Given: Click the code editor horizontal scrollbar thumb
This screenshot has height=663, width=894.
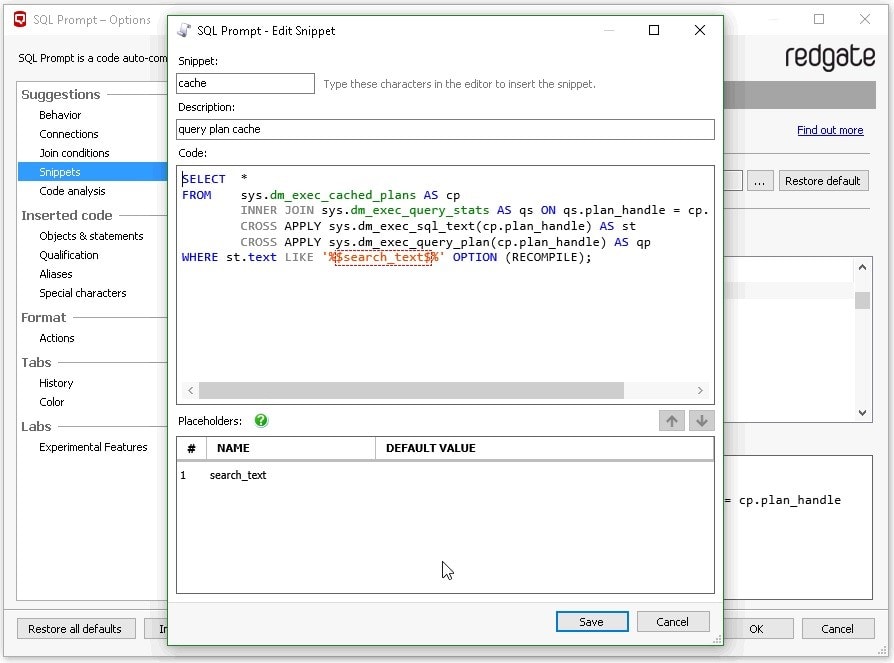Looking at the screenshot, I should click(x=411, y=391).
